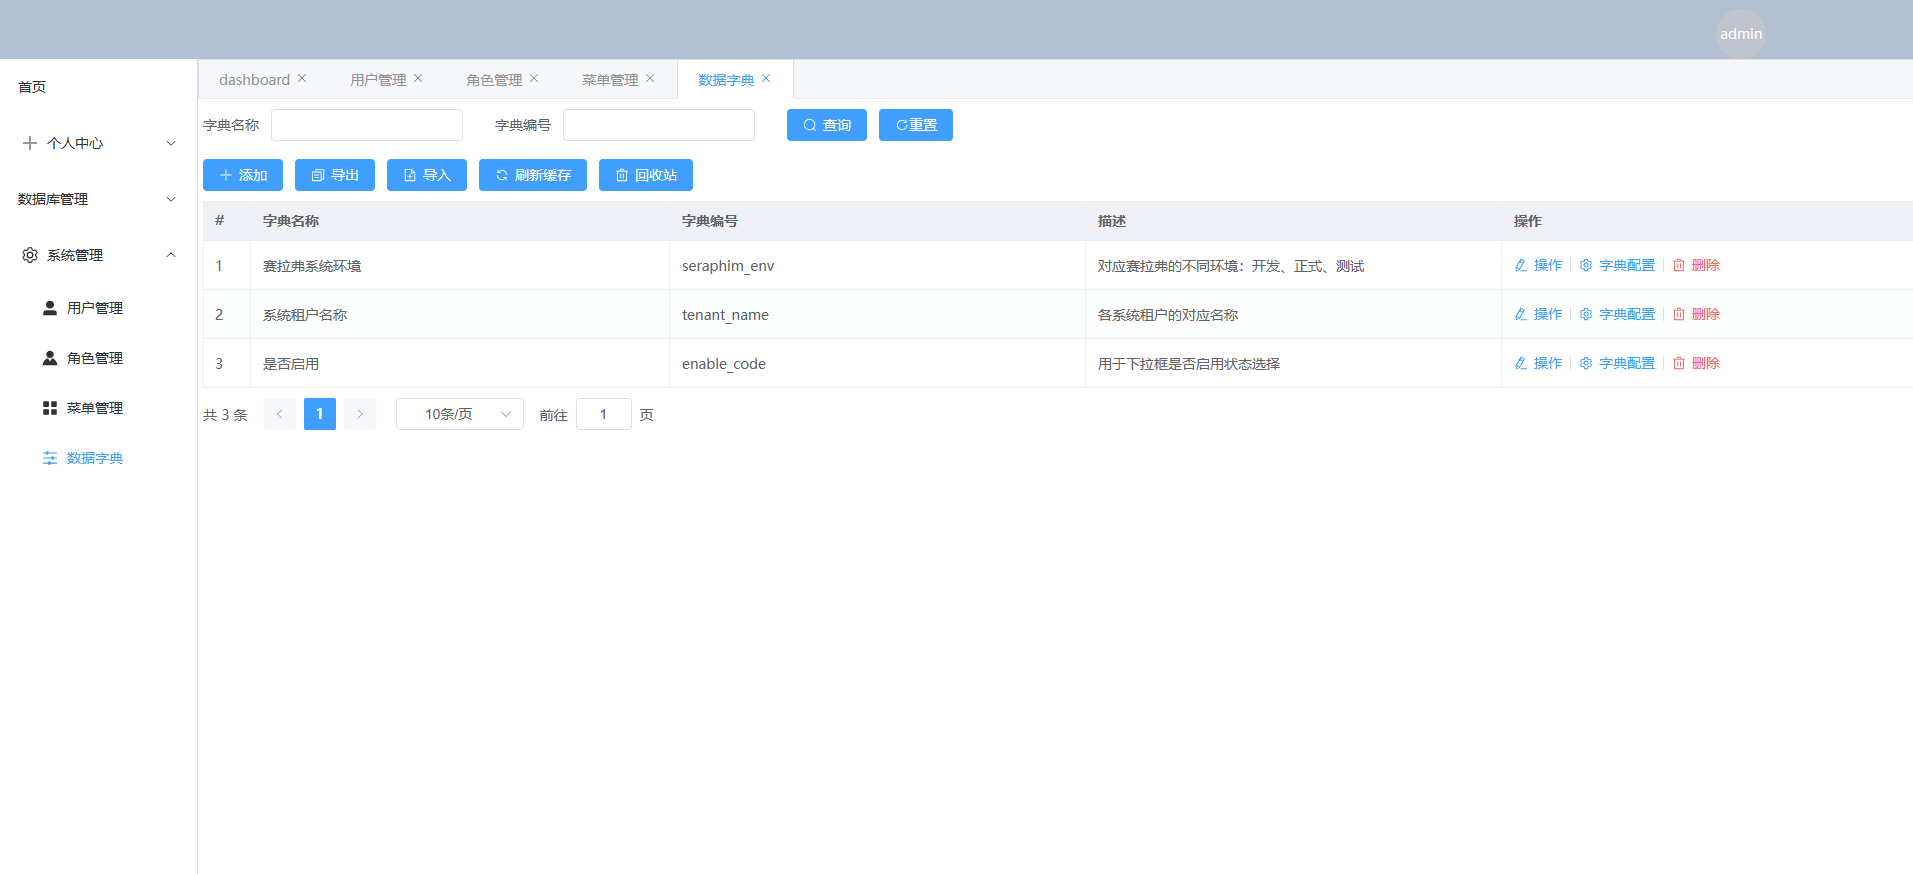Focus the 字典名称 search field

pyautogui.click(x=367, y=125)
